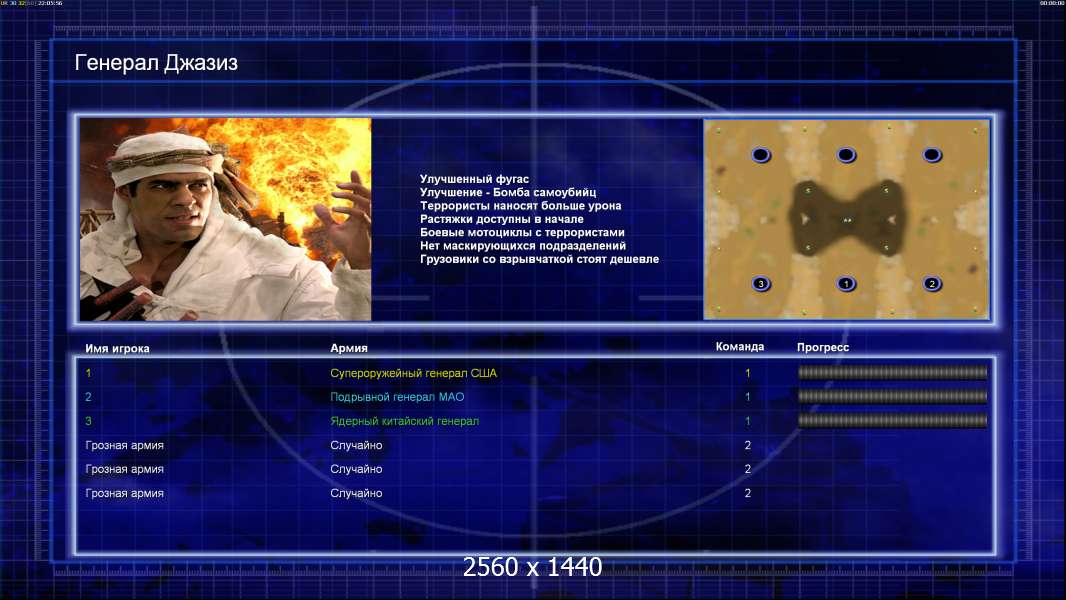Click progress bar of player 2
Viewport: 1066px width, 600px height.
click(x=892, y=396)
